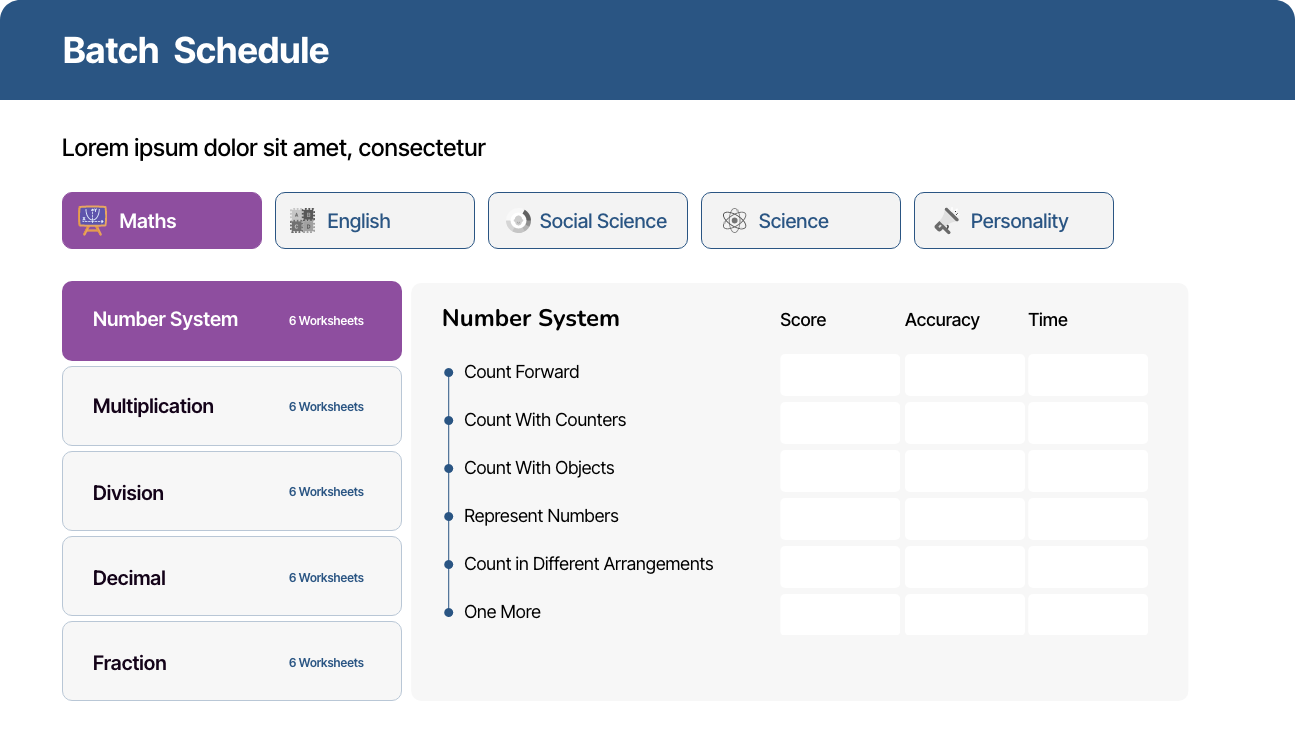Click the Social Science ring icon
The image size is (1295, 750).
518,221
